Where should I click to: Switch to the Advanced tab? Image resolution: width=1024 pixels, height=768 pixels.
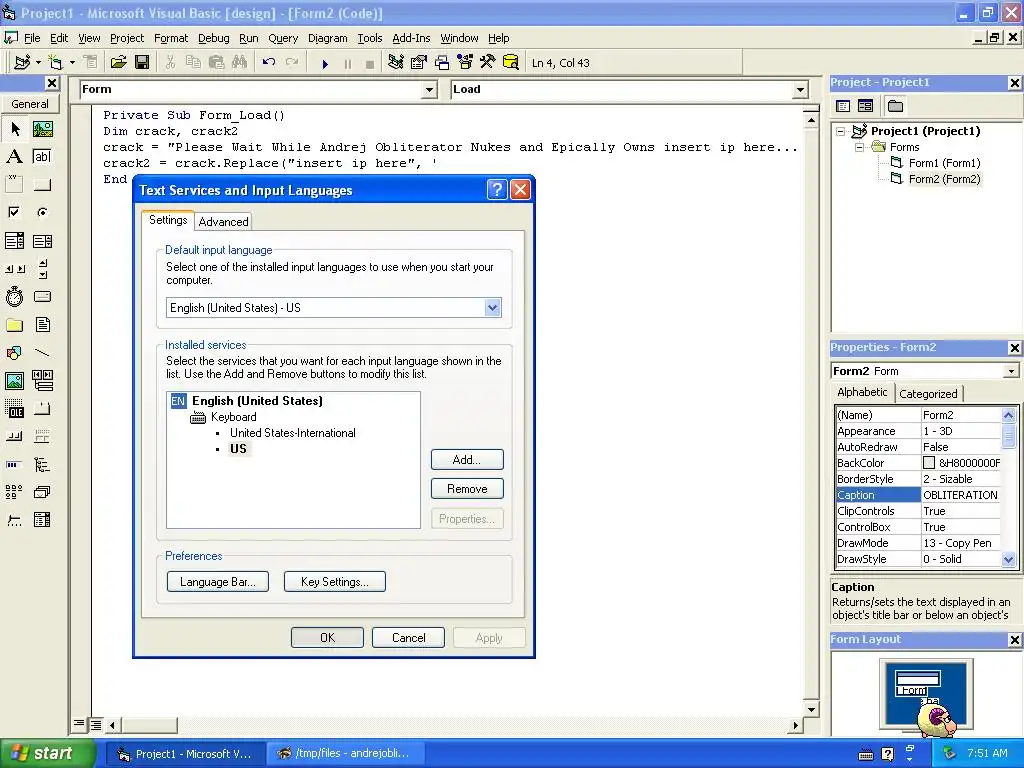223,221
